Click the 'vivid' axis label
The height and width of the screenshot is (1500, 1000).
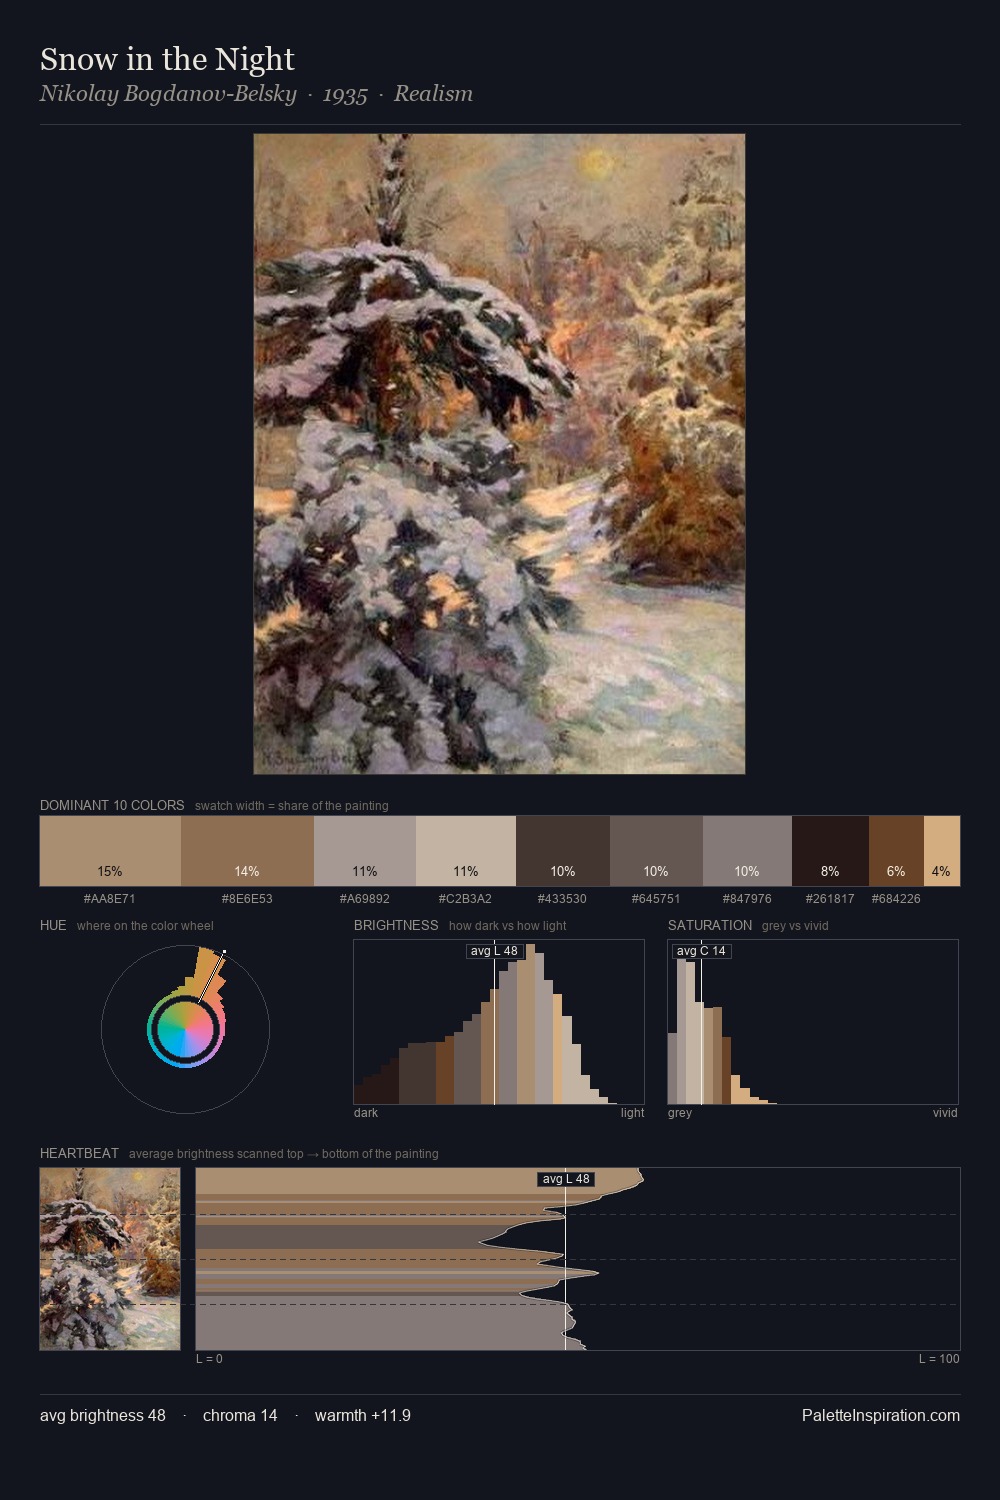pyautogui.click(x=945, y=1113)
